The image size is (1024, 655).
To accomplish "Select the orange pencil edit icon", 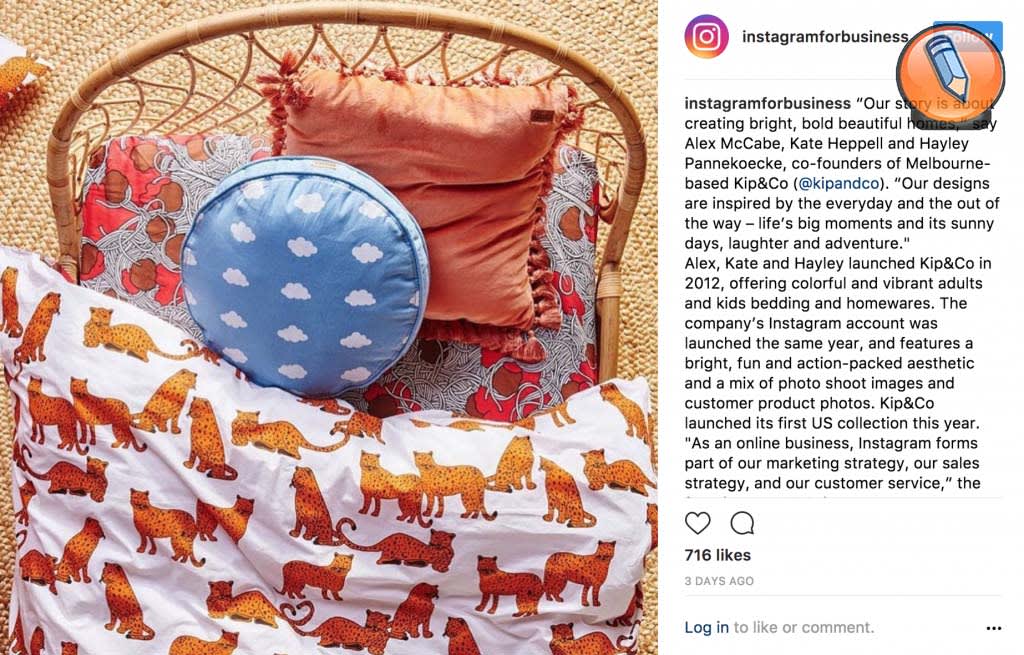I will [x=950, y=71].
